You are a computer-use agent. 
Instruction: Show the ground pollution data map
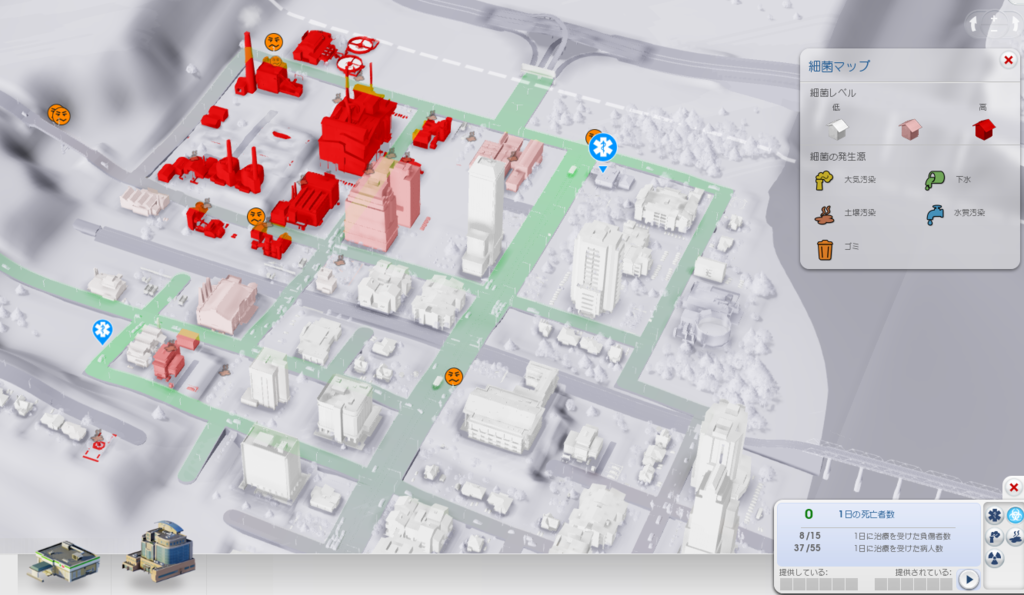pos(1016,537)
